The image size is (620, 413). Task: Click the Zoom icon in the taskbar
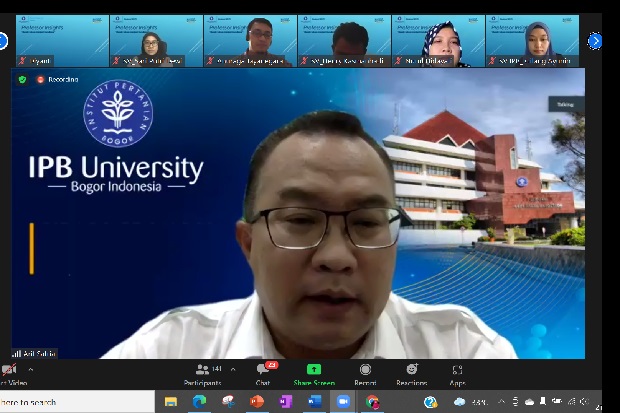(x=343, y=402)
